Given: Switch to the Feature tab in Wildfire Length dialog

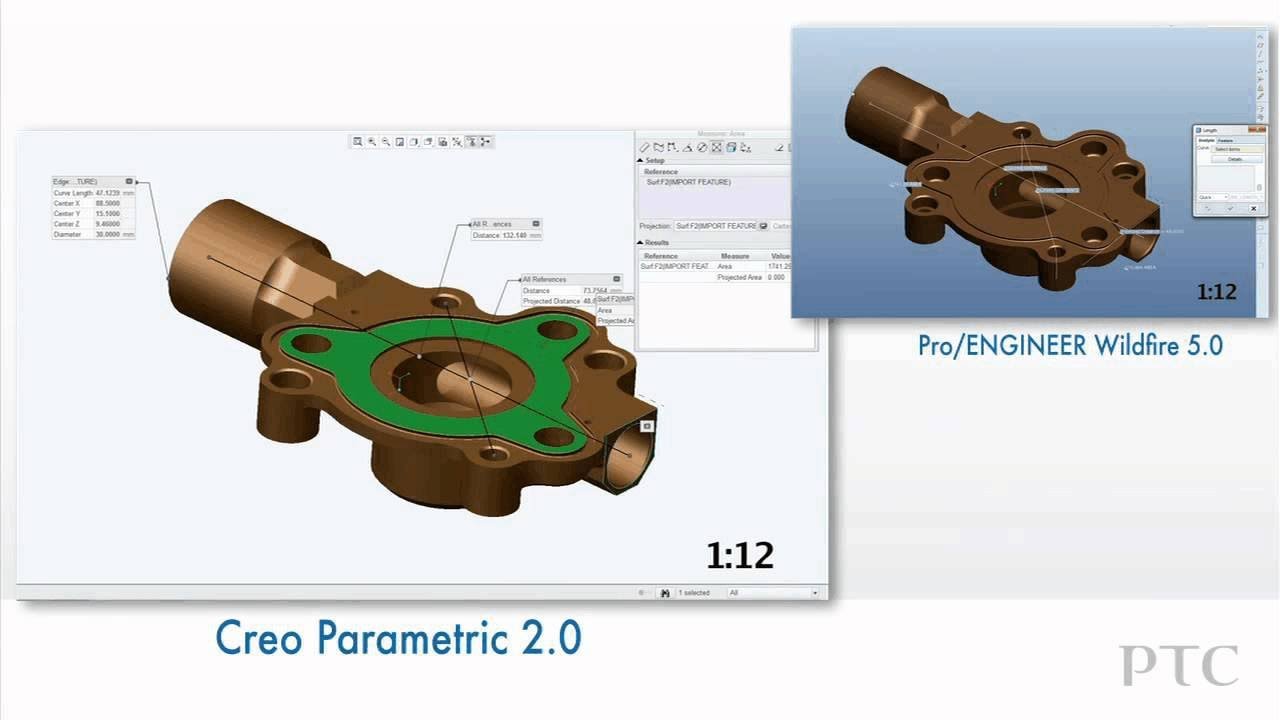Looking at the screenshot, I should point(1225,141).
